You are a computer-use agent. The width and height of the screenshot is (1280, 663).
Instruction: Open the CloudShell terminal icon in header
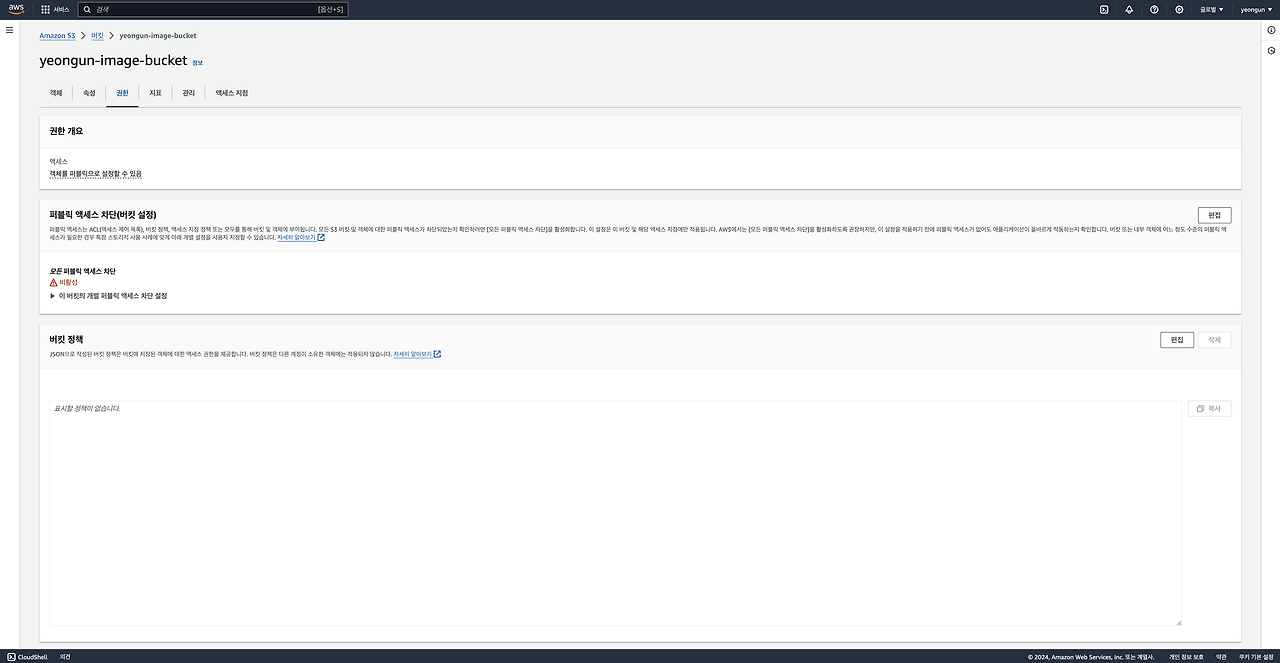1104,9
